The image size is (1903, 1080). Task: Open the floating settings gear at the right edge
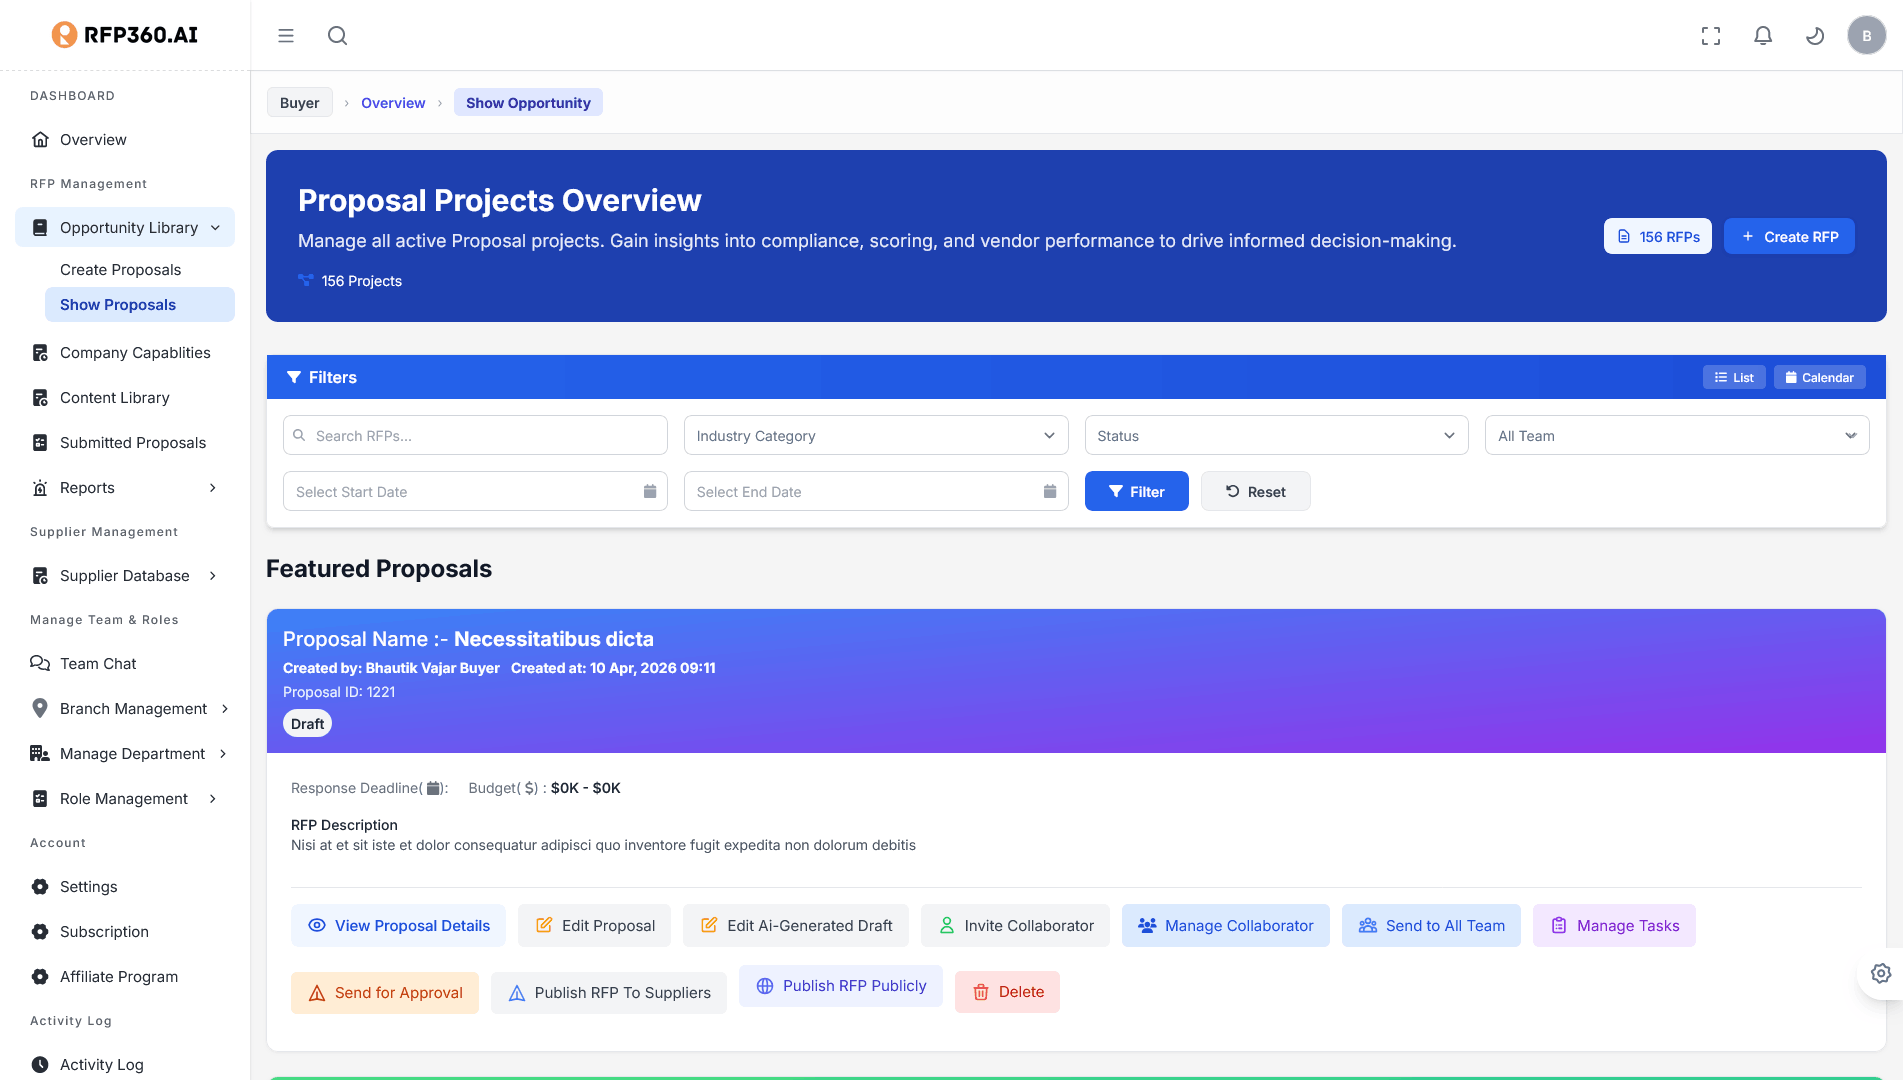tap(1881, 973)
